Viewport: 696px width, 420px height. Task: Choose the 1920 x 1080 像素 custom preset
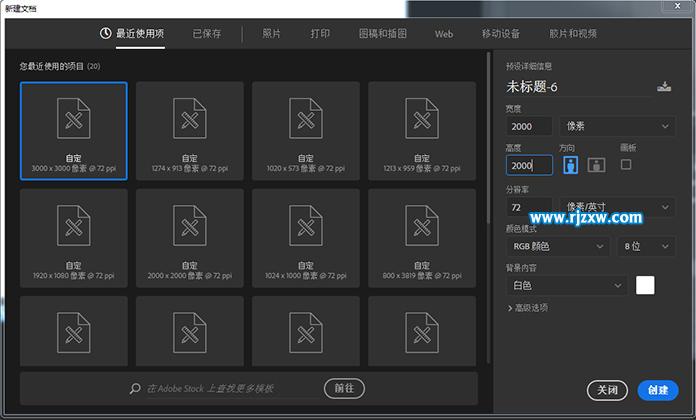(74, 238)
